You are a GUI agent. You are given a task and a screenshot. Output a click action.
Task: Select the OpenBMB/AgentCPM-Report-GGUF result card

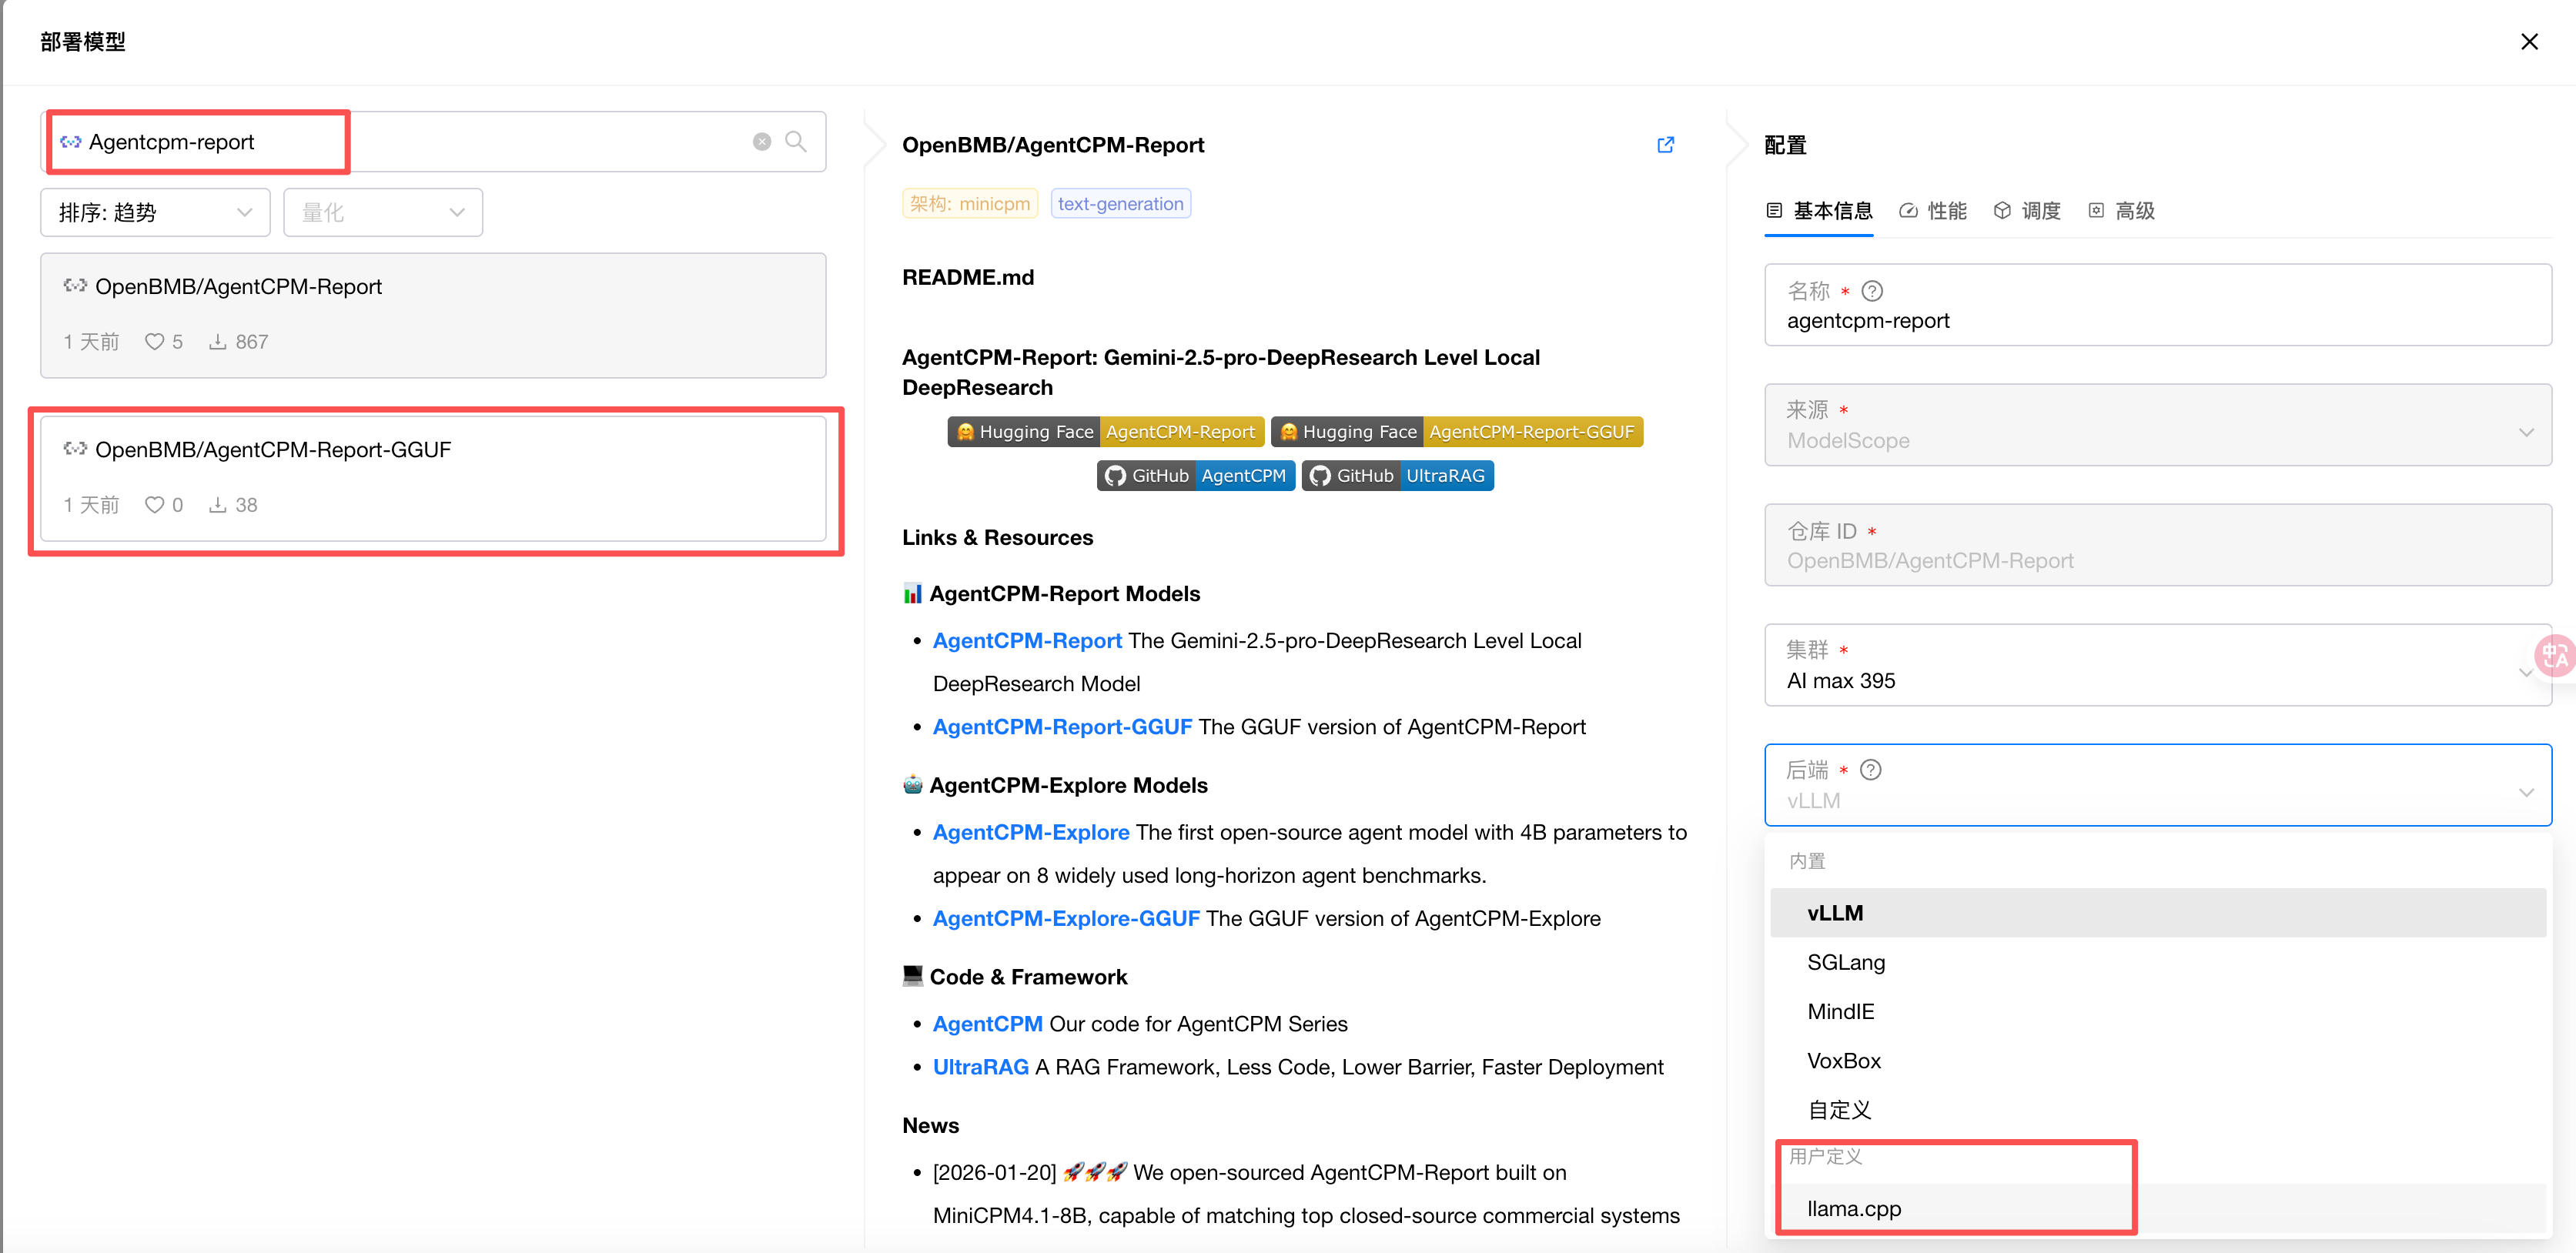point(433,478)
